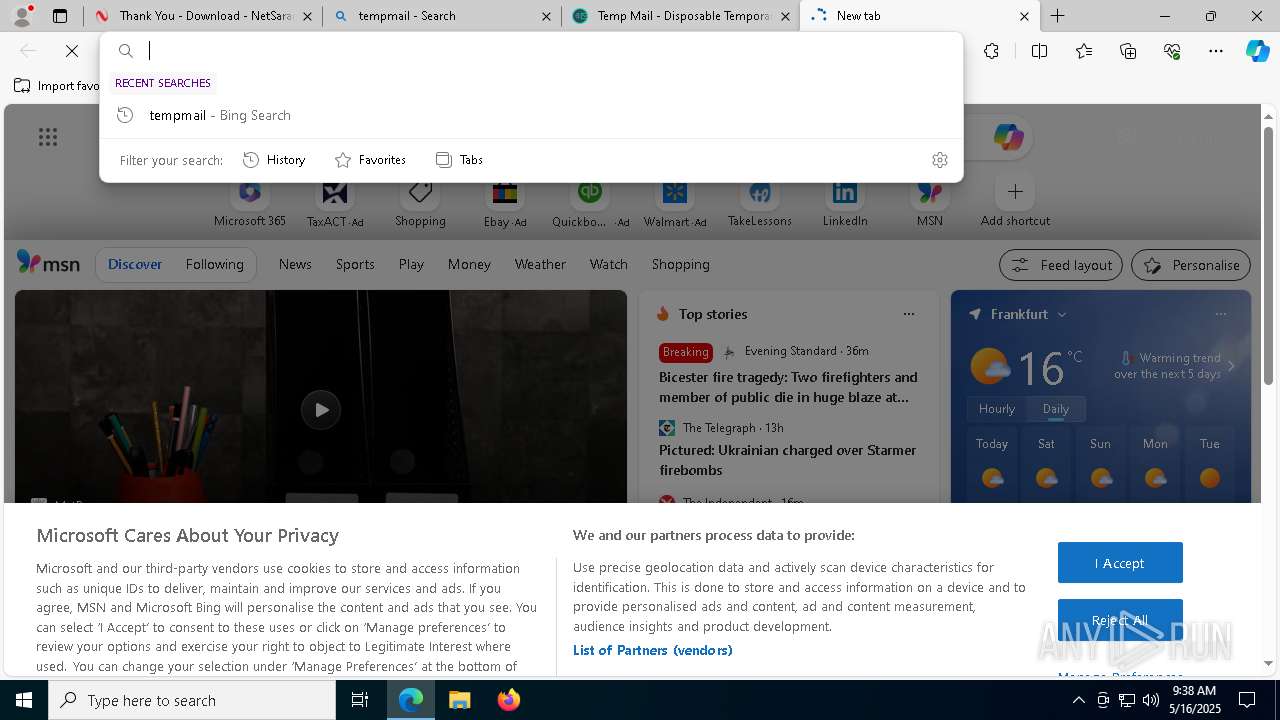Image resolution: width=1280 pixels, height=720 pixels.
Task: Switch the weather forecast to Hourly
Action: click(997, 409)
